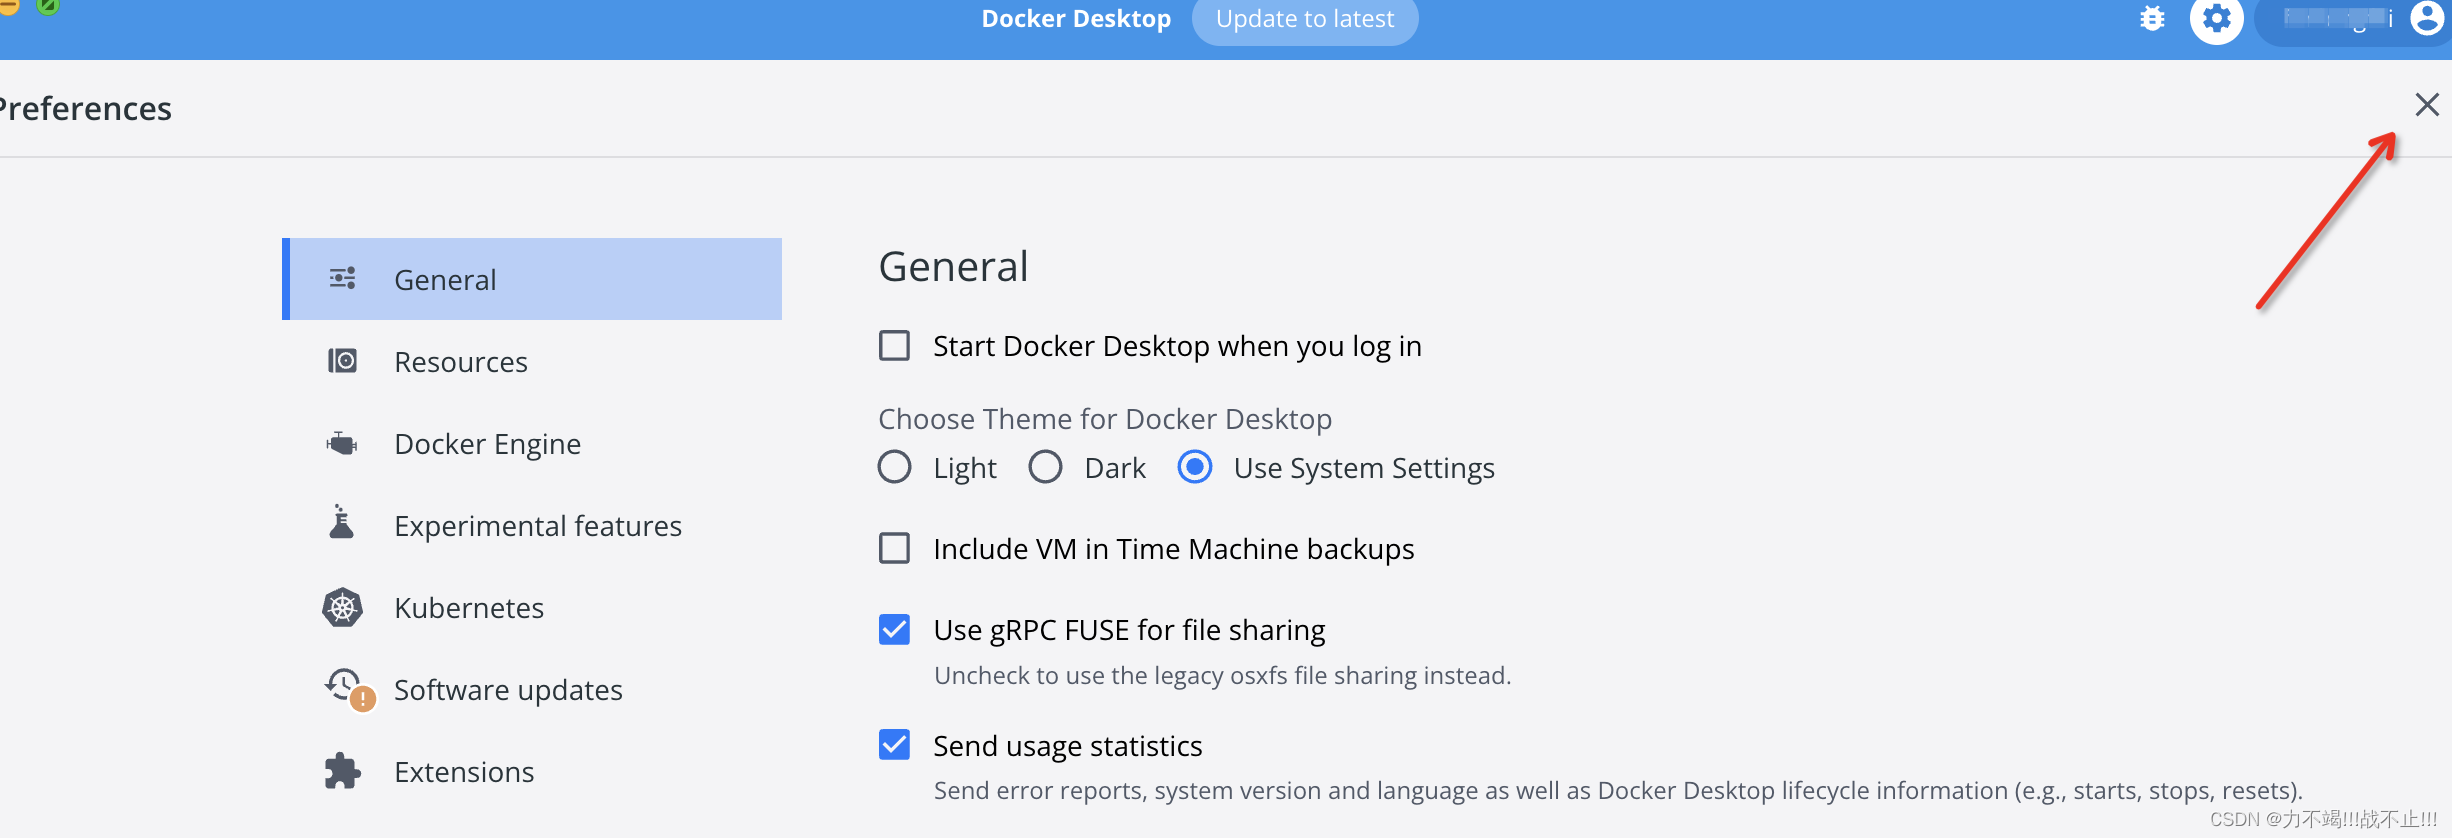
Task: Click the Preferences heading text
Action: coord(85,108)
